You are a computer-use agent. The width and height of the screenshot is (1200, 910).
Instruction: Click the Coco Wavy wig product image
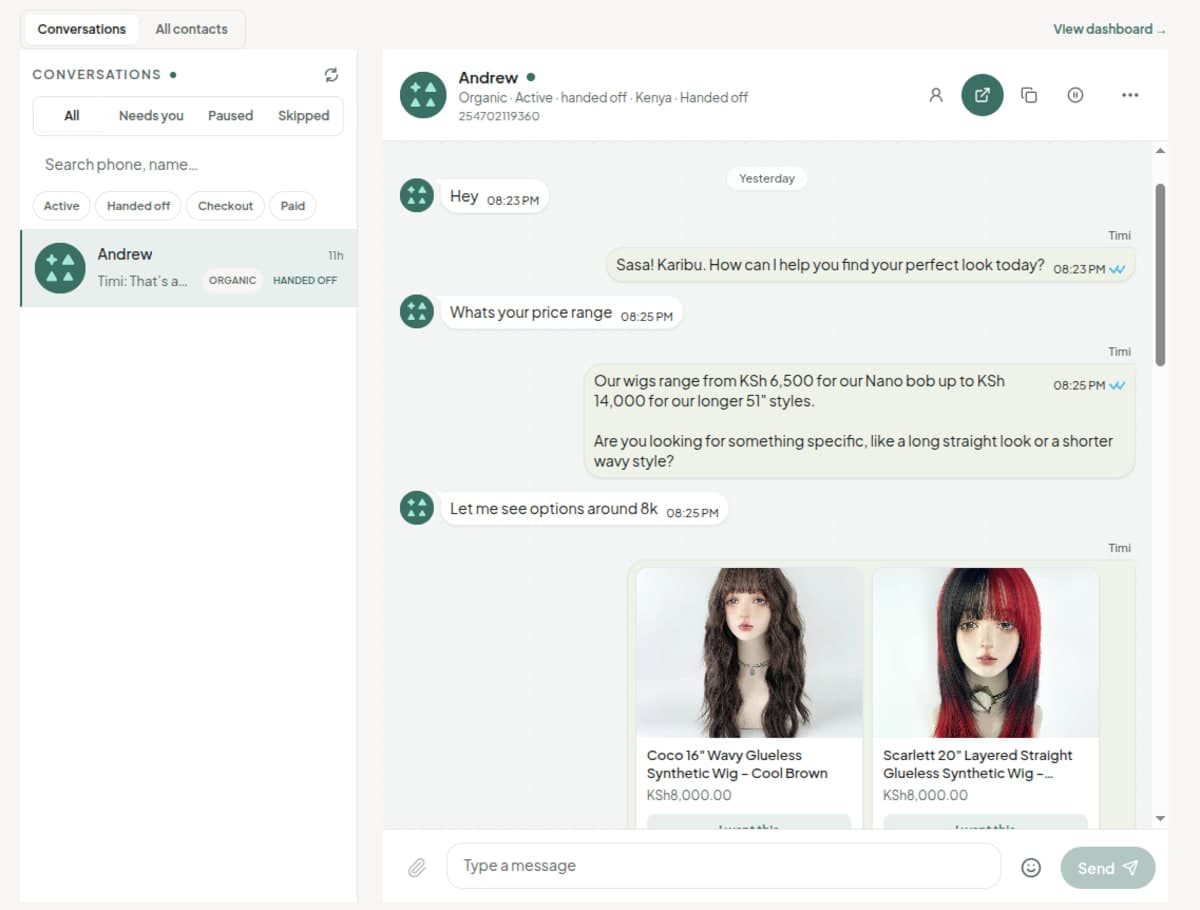click(x=749, y=653)
